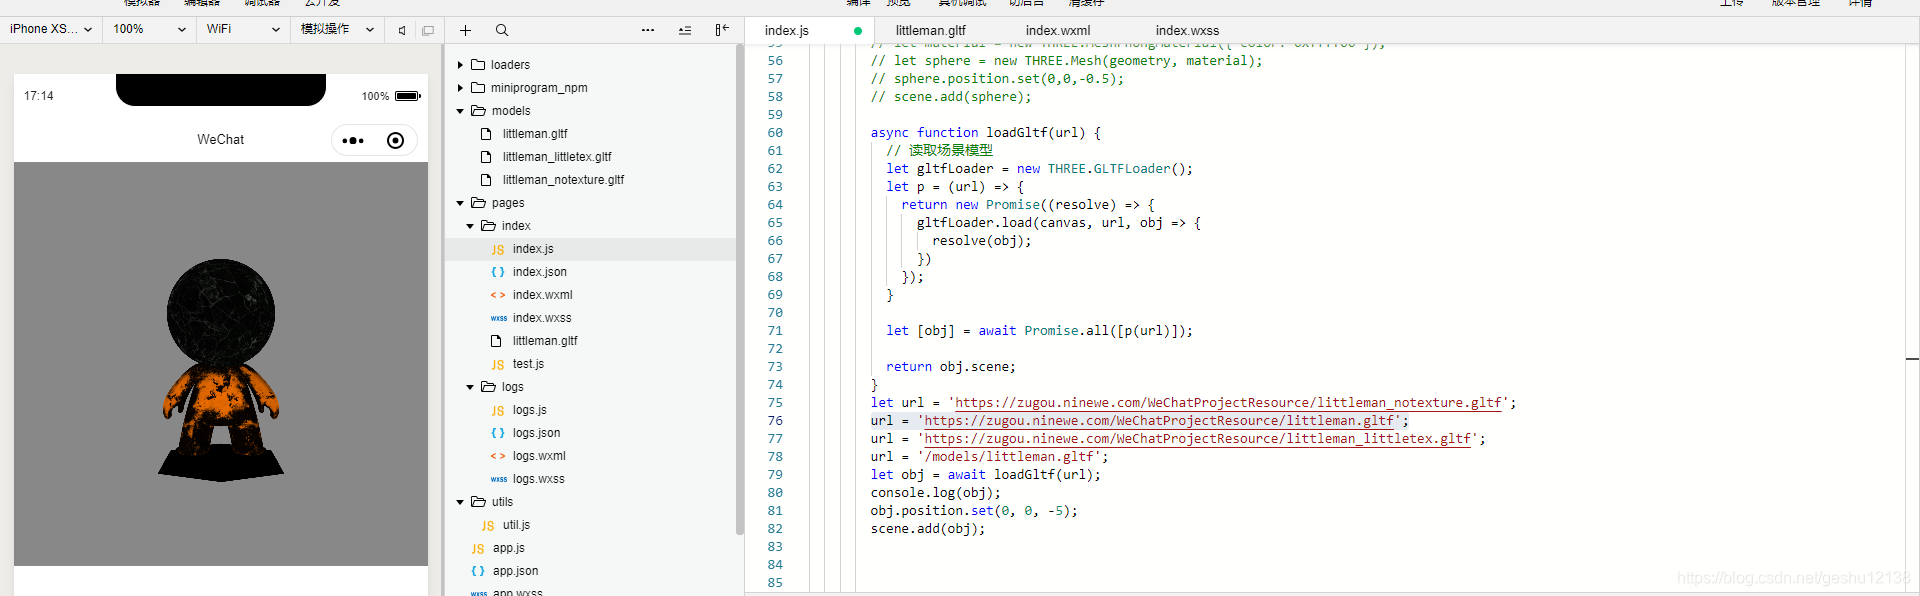Switch to the littleman.gltf tab
This screenshot has width=1920, height=596.
(930, 30)
